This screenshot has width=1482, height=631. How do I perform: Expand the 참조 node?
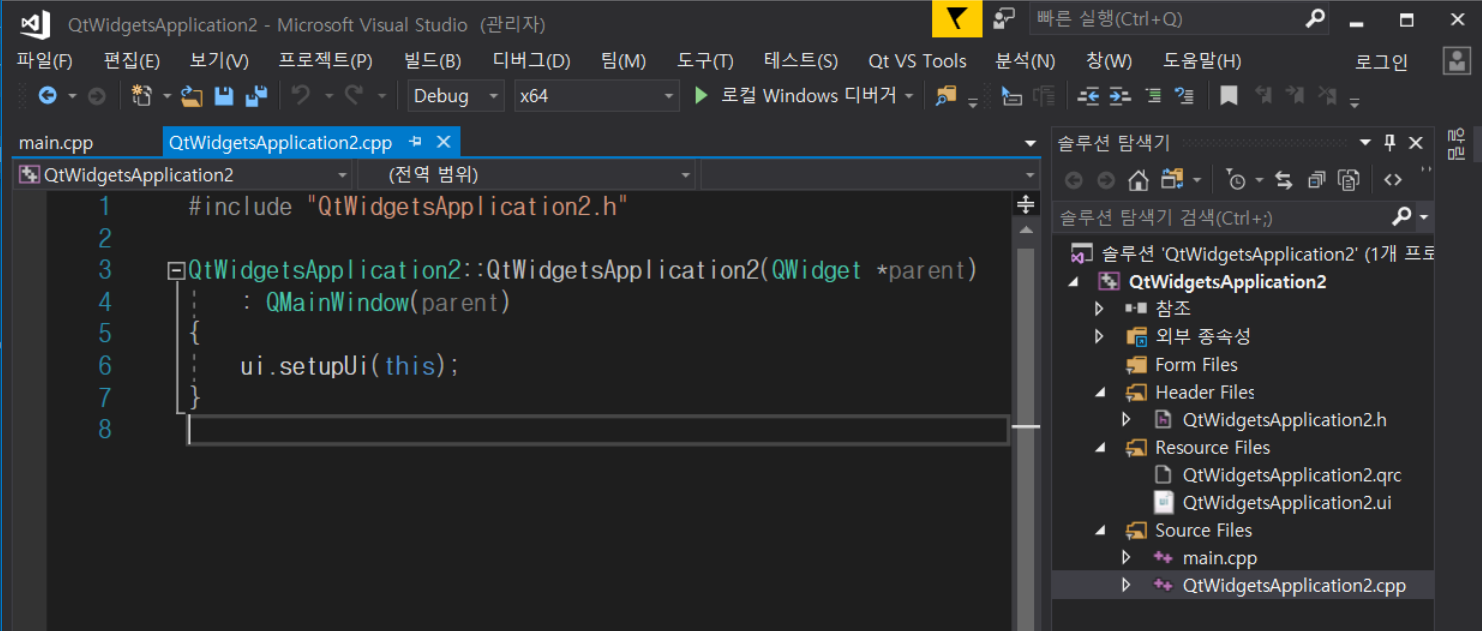[1100, 309]
